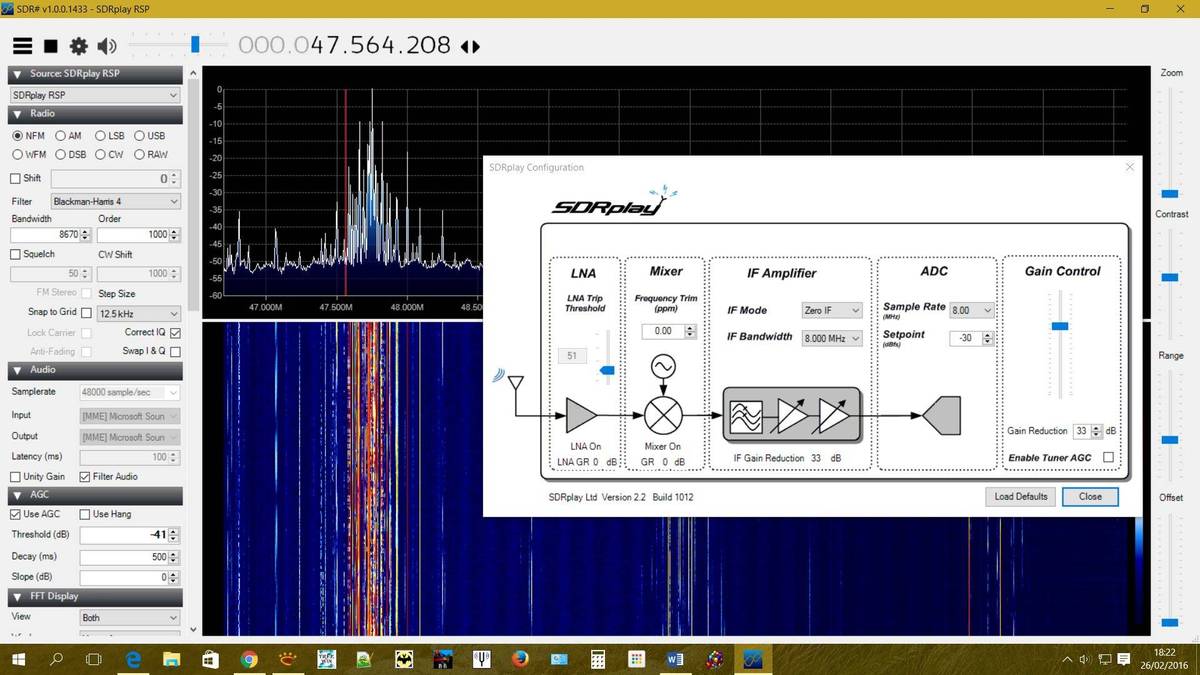Screen dimensions: 1200x675
Task: Adjust the volume slider in the toolbar
Action: pyautogui.click(x=196, y=44)
